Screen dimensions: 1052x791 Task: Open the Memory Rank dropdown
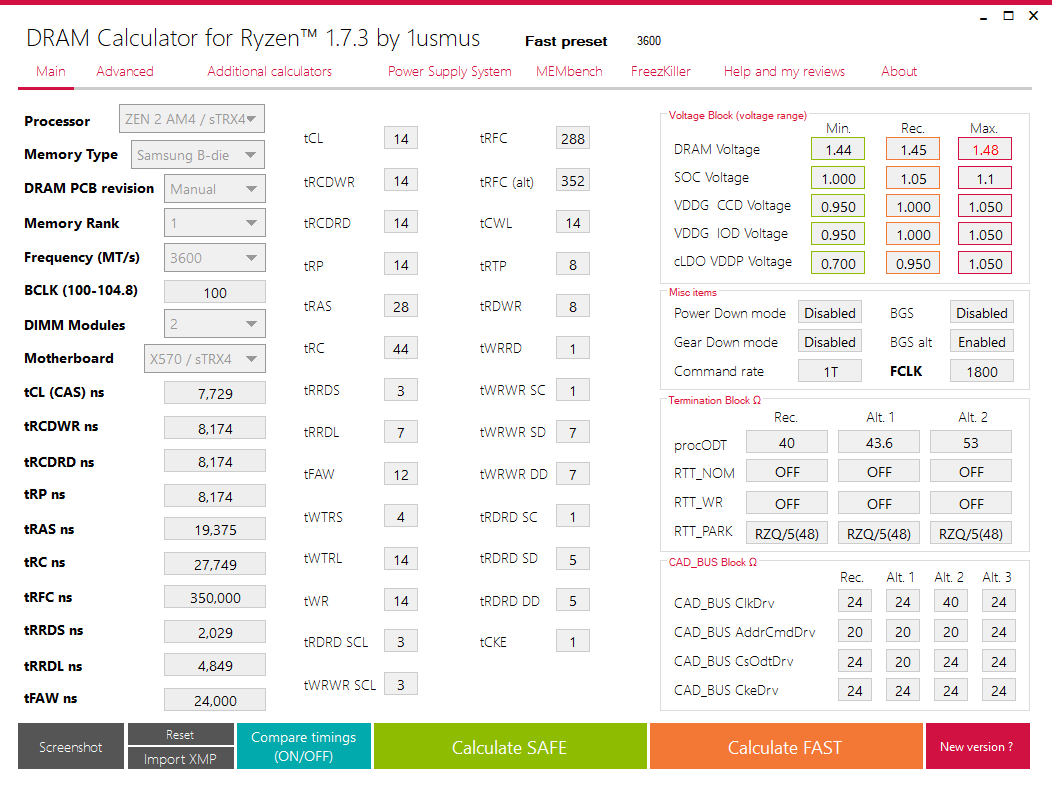pos(215,223)
